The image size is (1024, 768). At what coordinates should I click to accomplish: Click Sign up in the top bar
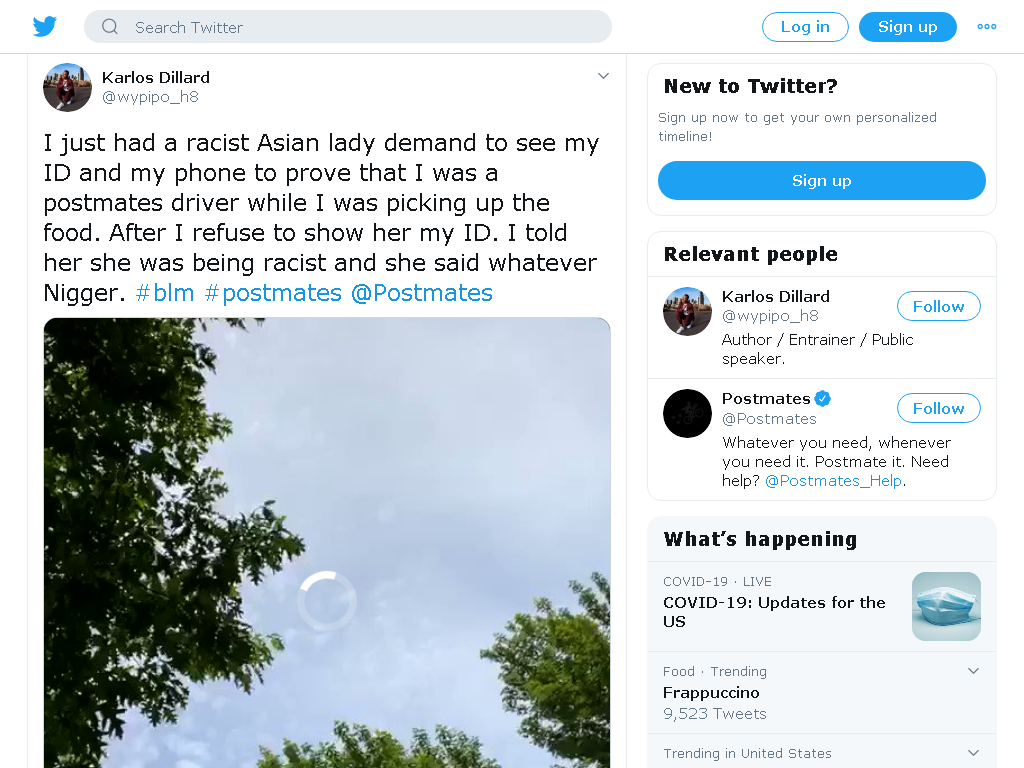(x=908, y=27)
